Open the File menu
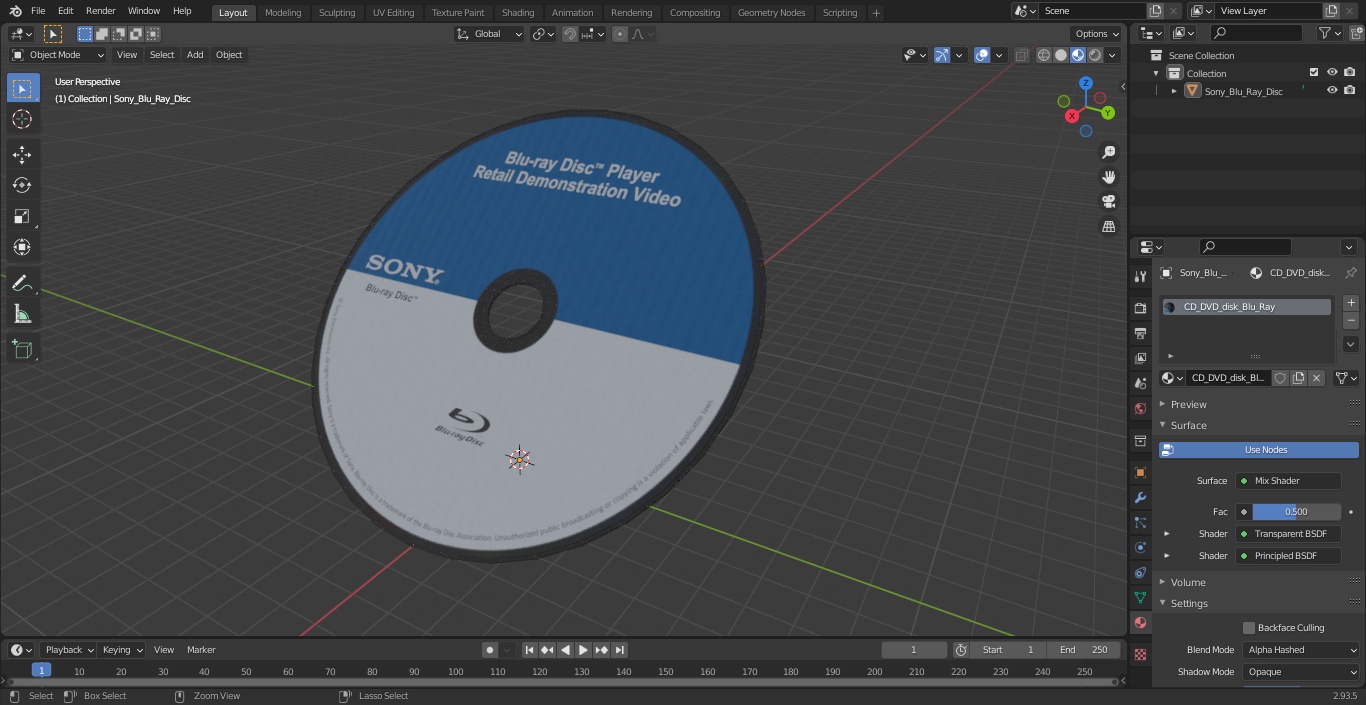The height and width of the screenshot is (705, 1366). pyautogui.click(x=38, y=11)
